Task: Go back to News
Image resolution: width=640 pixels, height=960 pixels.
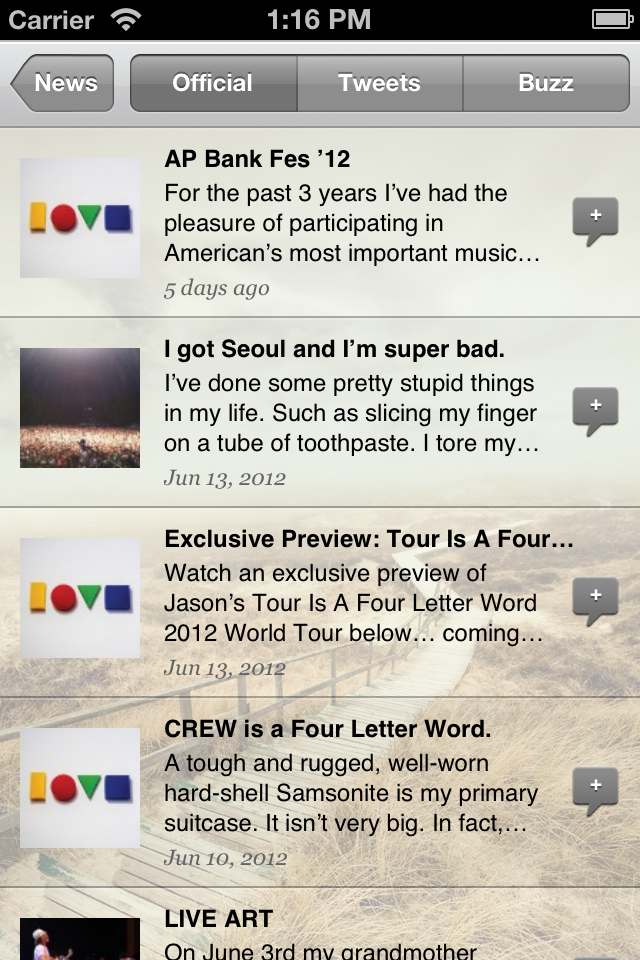Action: (x=63, y=83)
